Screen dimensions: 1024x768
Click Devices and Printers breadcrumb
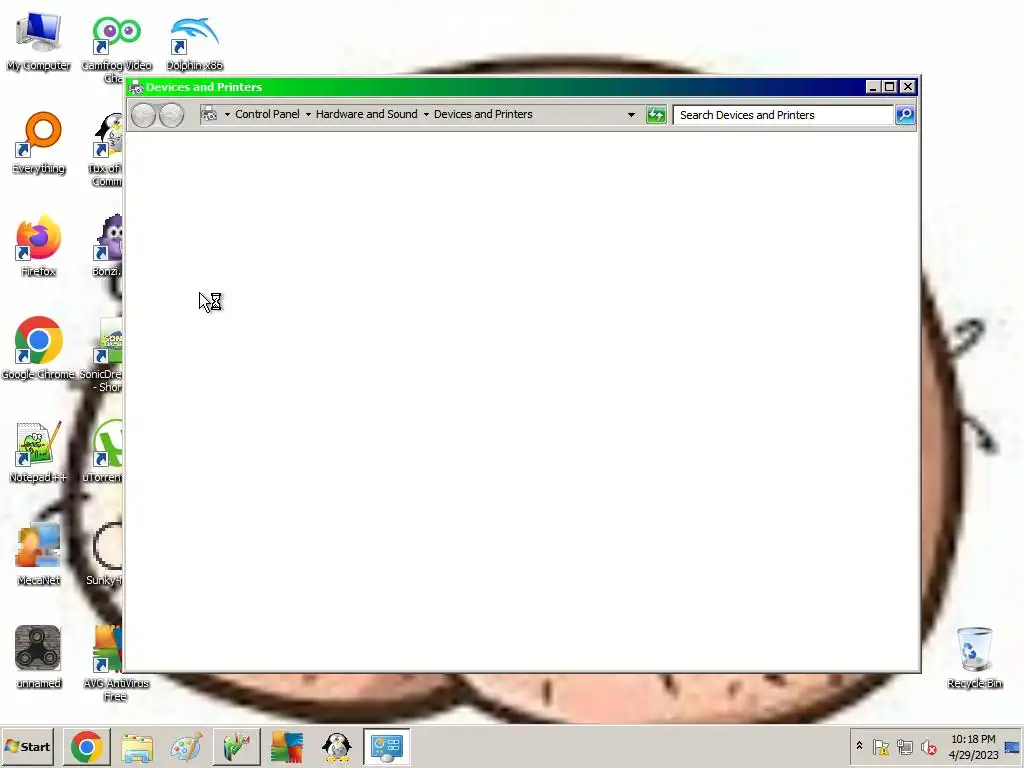point(483,114)
